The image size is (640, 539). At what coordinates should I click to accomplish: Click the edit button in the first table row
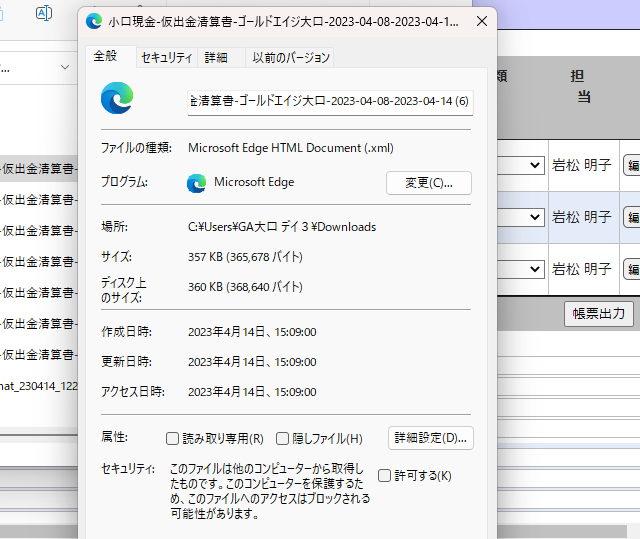point(632,165)
